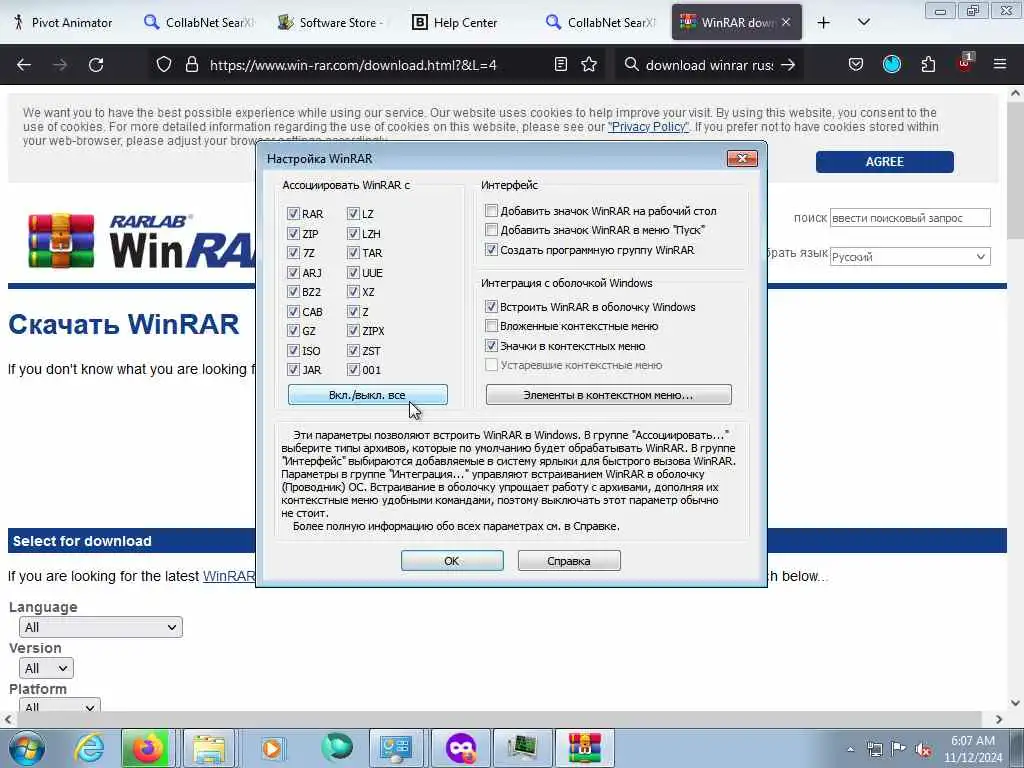Viewport: 1024px width, 768px height.
Task: Toggle reader view icon in address bar
Action: 560,65
